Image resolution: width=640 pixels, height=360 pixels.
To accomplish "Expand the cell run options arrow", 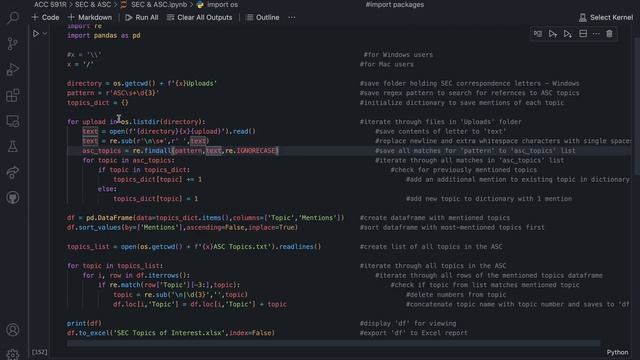I will 45,34.
